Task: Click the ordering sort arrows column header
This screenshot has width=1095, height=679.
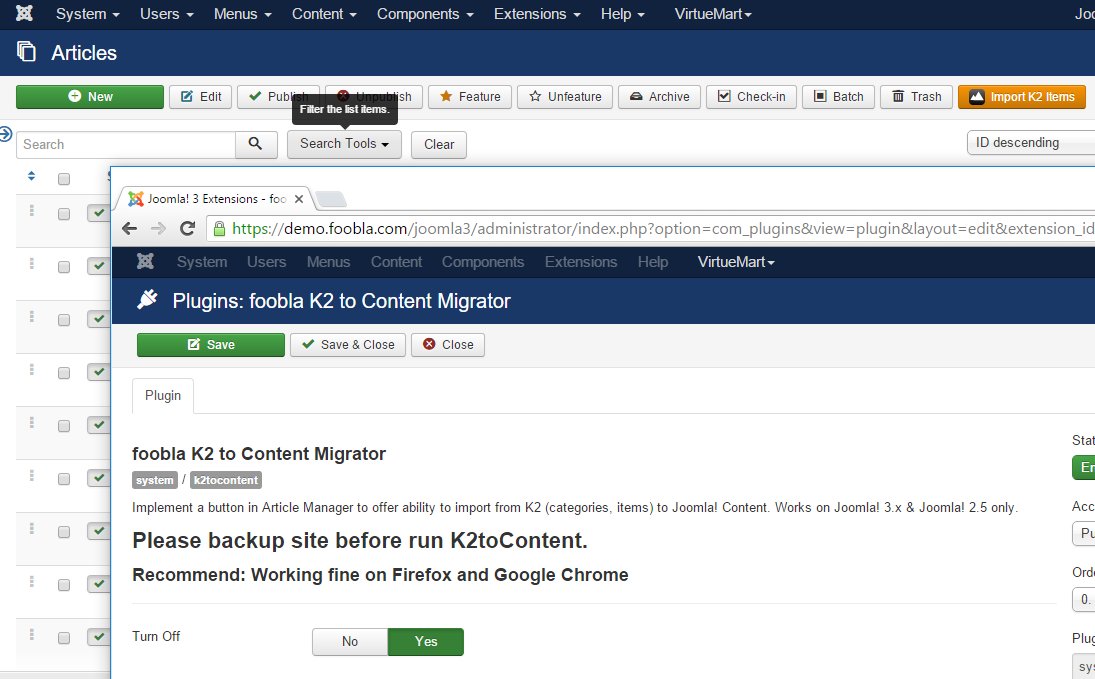Action: 31,176
